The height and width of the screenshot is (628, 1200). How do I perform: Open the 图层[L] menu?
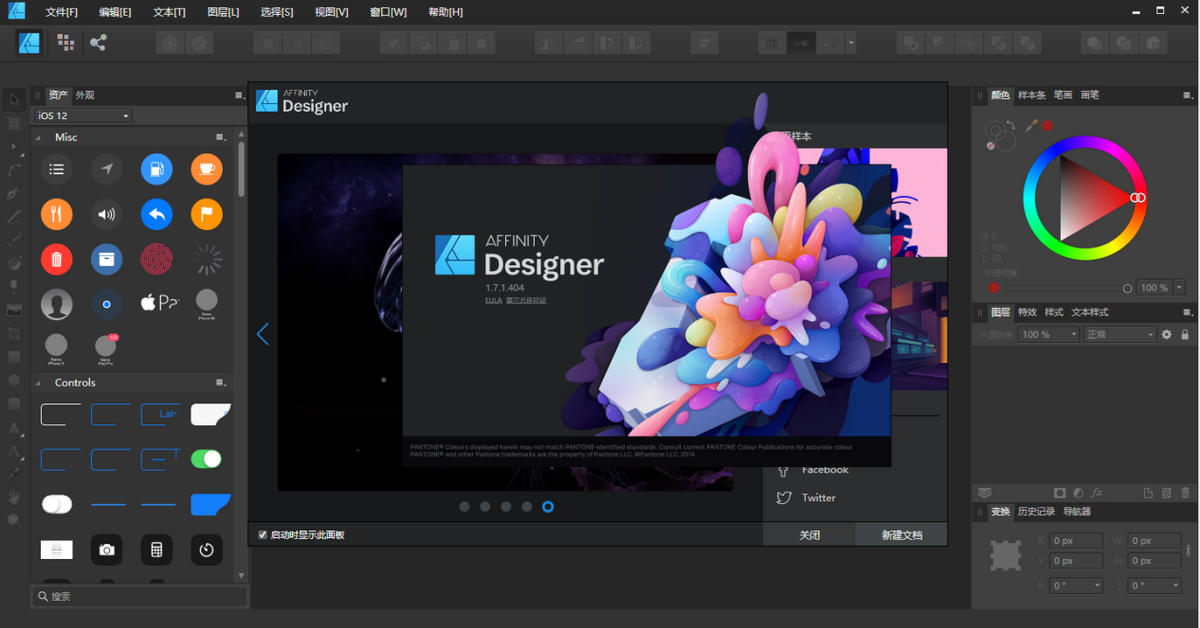pyautogui.click(x=223, y=12)
